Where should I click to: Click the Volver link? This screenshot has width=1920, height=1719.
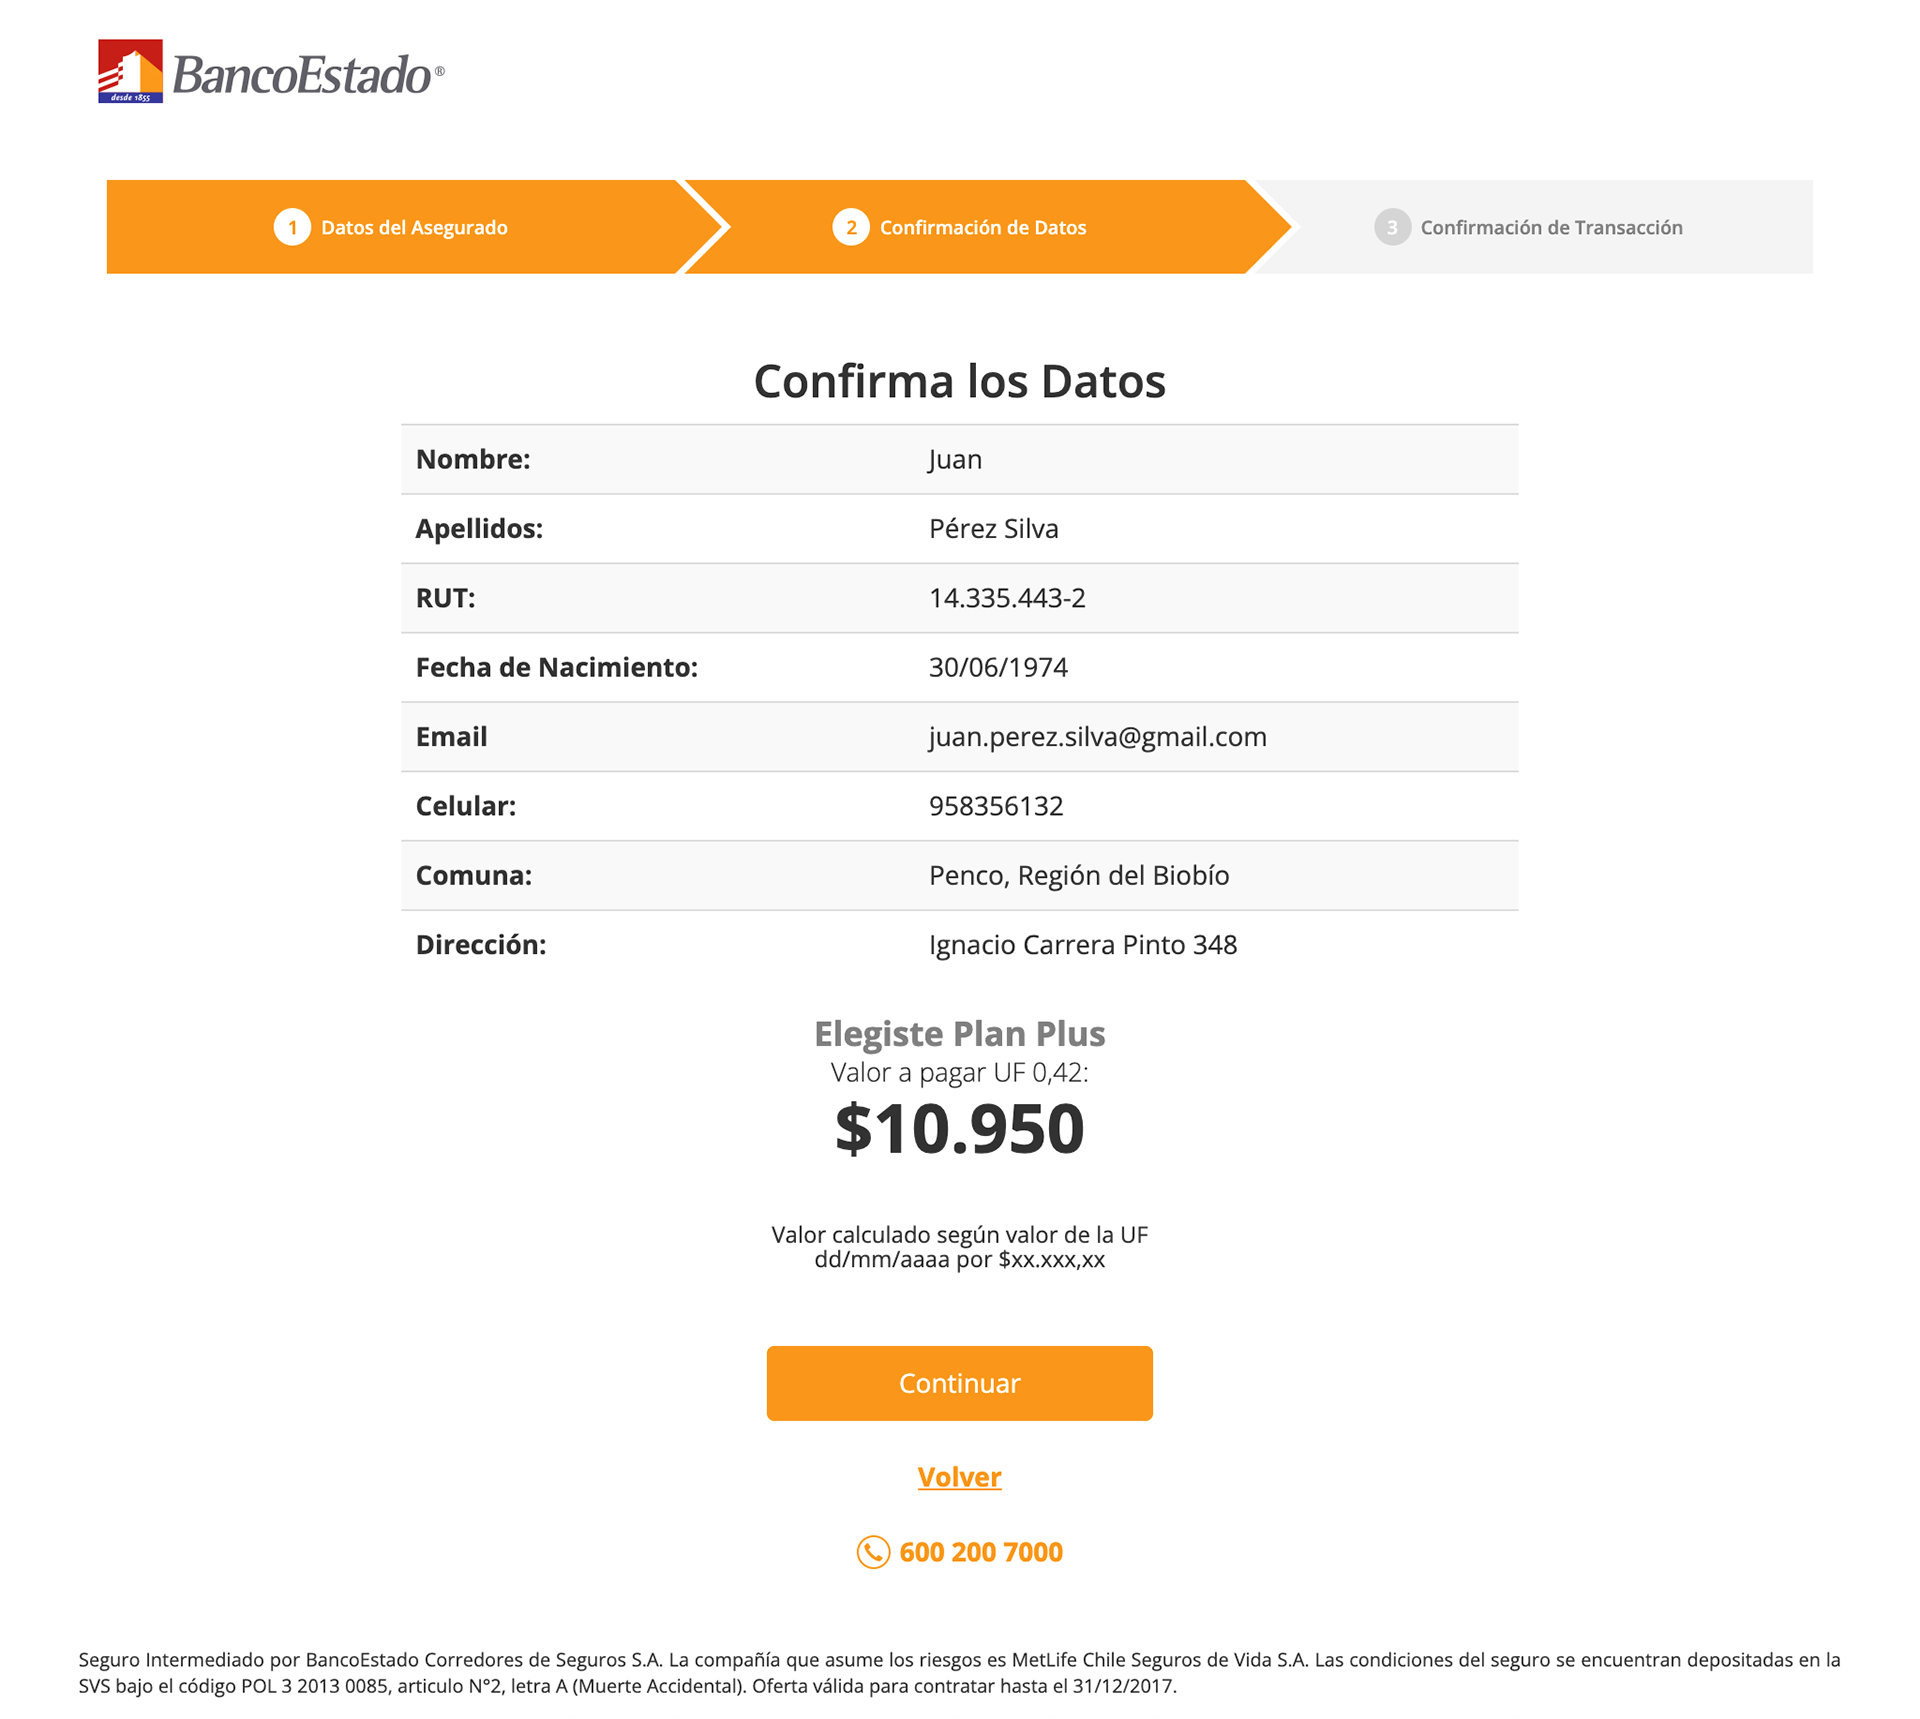pos(959,1476)
